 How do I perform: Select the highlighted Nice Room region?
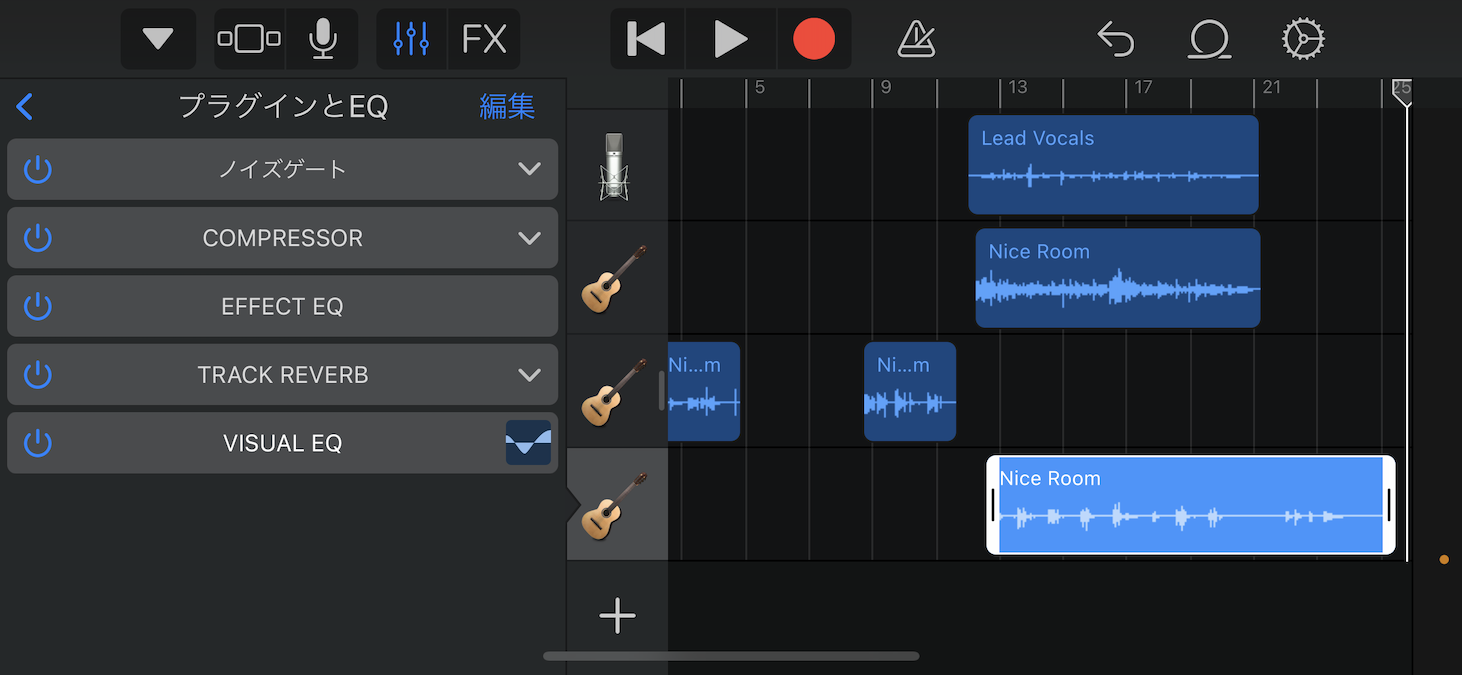1190,504
